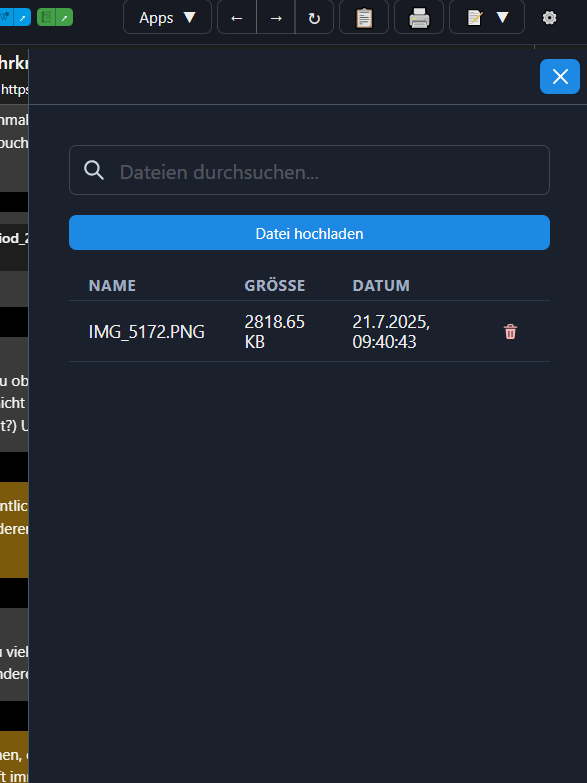Viewport: 587px width, 783px height.
Task: Reload the page with the refresh icon
Action: click(x=314, y=17)
